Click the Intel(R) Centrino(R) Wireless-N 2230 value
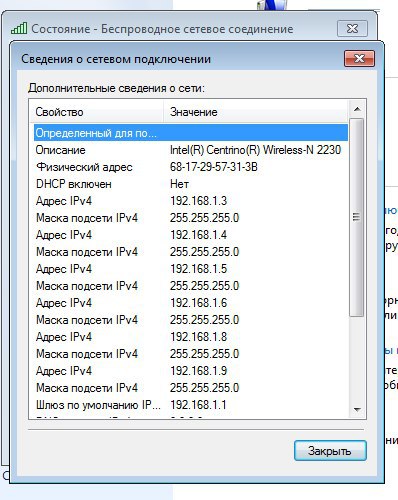 point(255,150)
